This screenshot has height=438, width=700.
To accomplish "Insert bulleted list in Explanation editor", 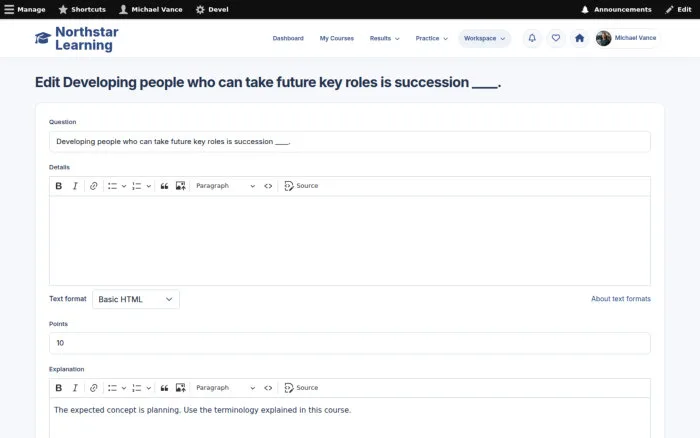I will [112, 388].
